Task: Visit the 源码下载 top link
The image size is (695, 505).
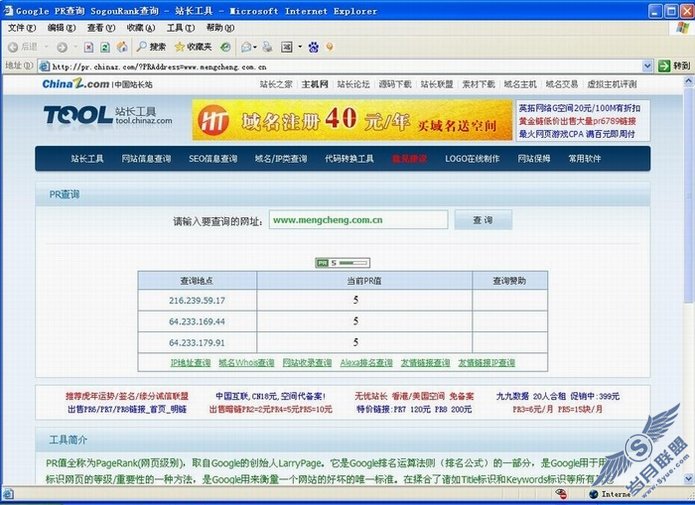Action: pos(395,84)
